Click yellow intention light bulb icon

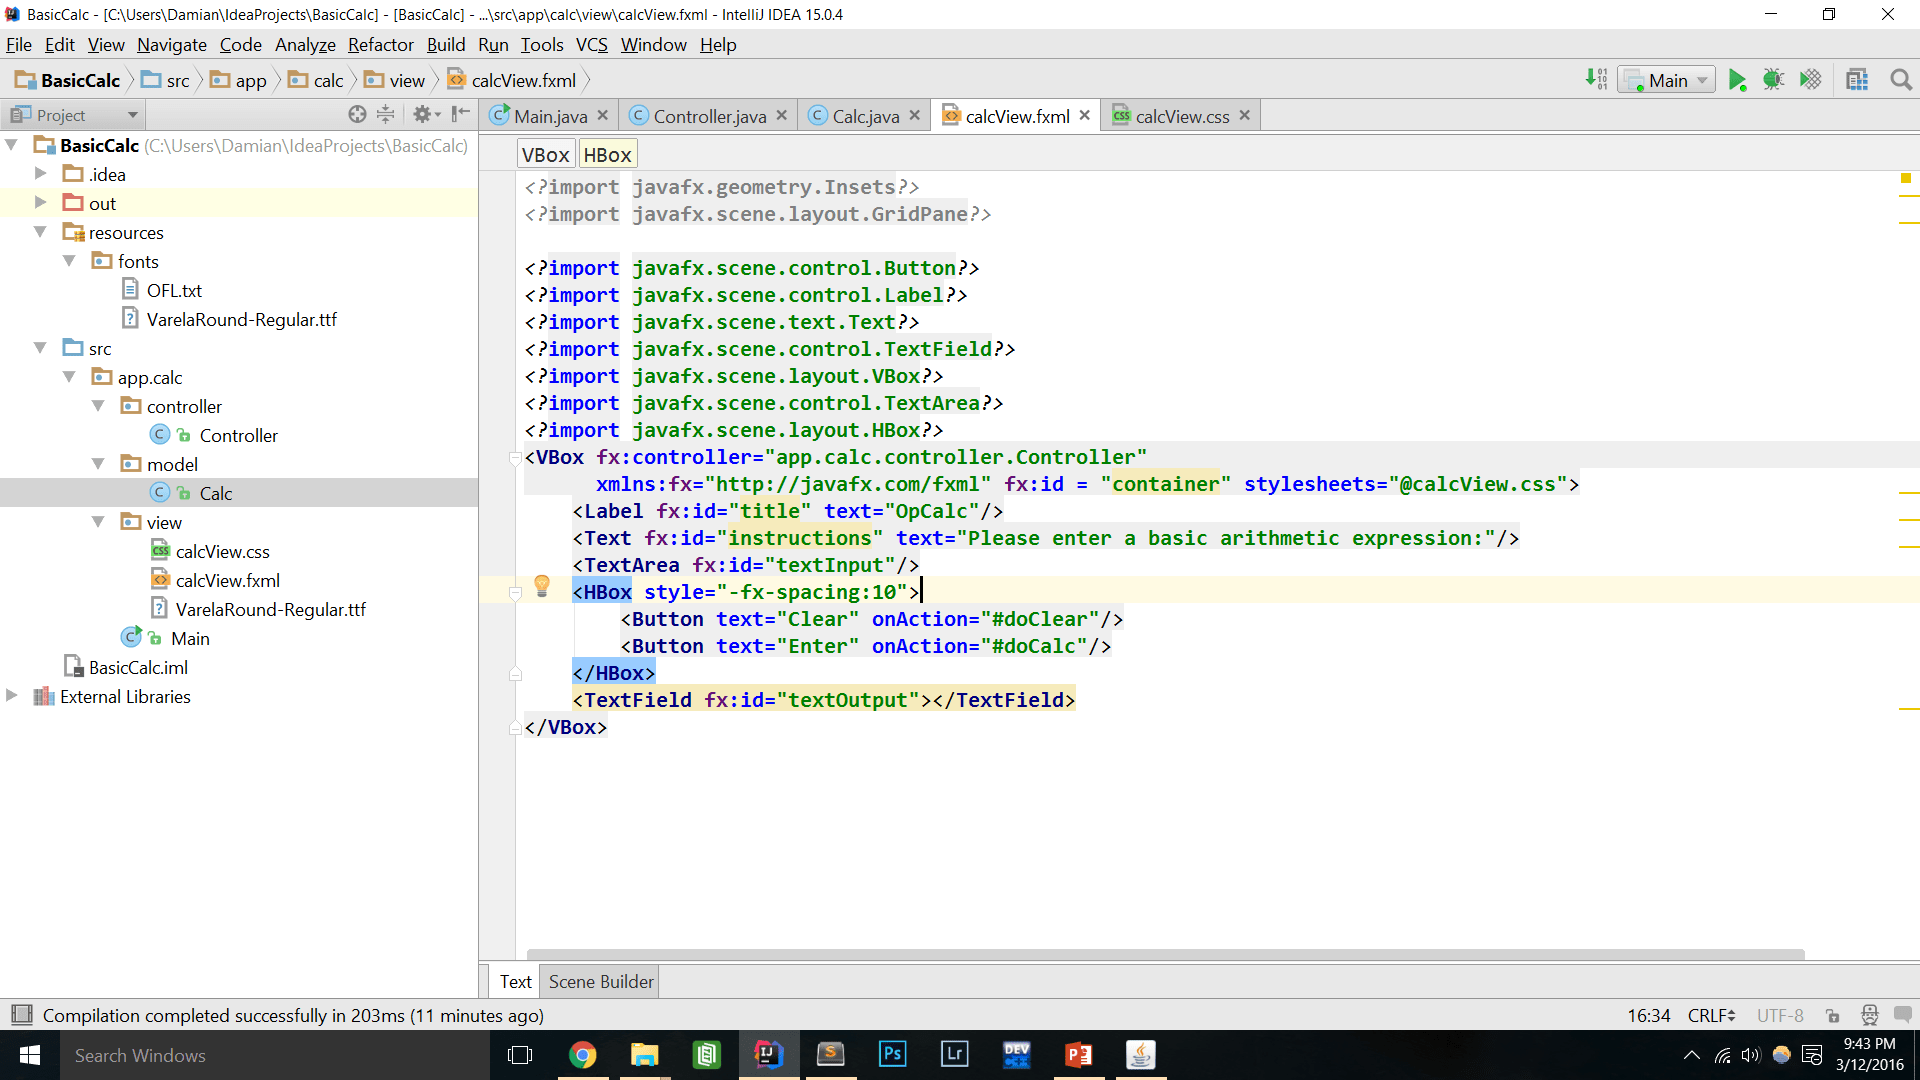tap(542, 586)
